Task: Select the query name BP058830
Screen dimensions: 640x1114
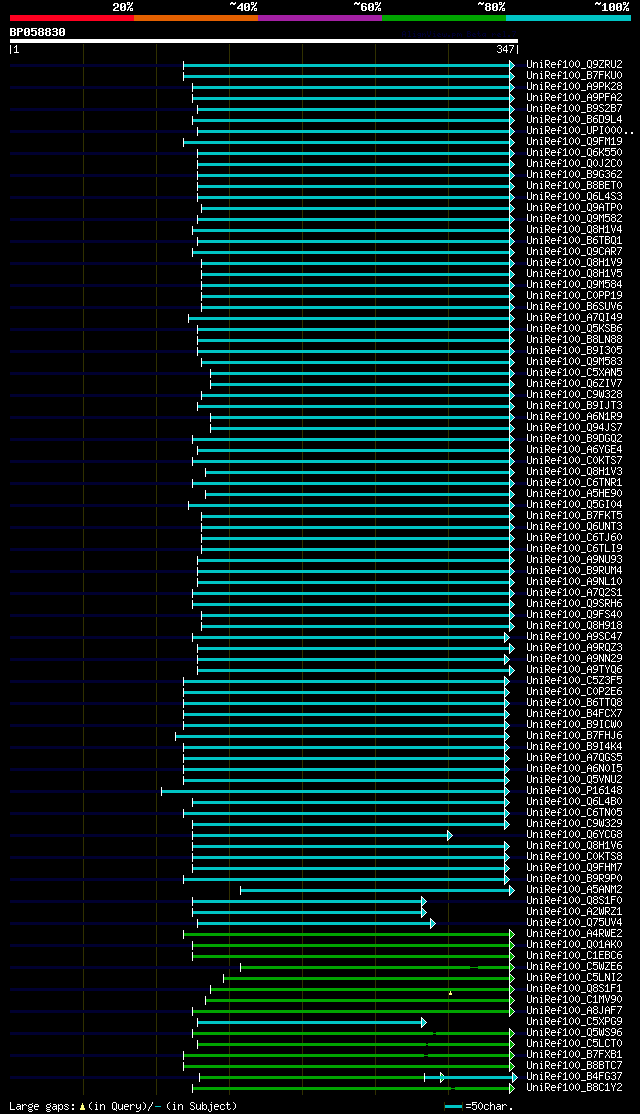Action: [38, 32]
